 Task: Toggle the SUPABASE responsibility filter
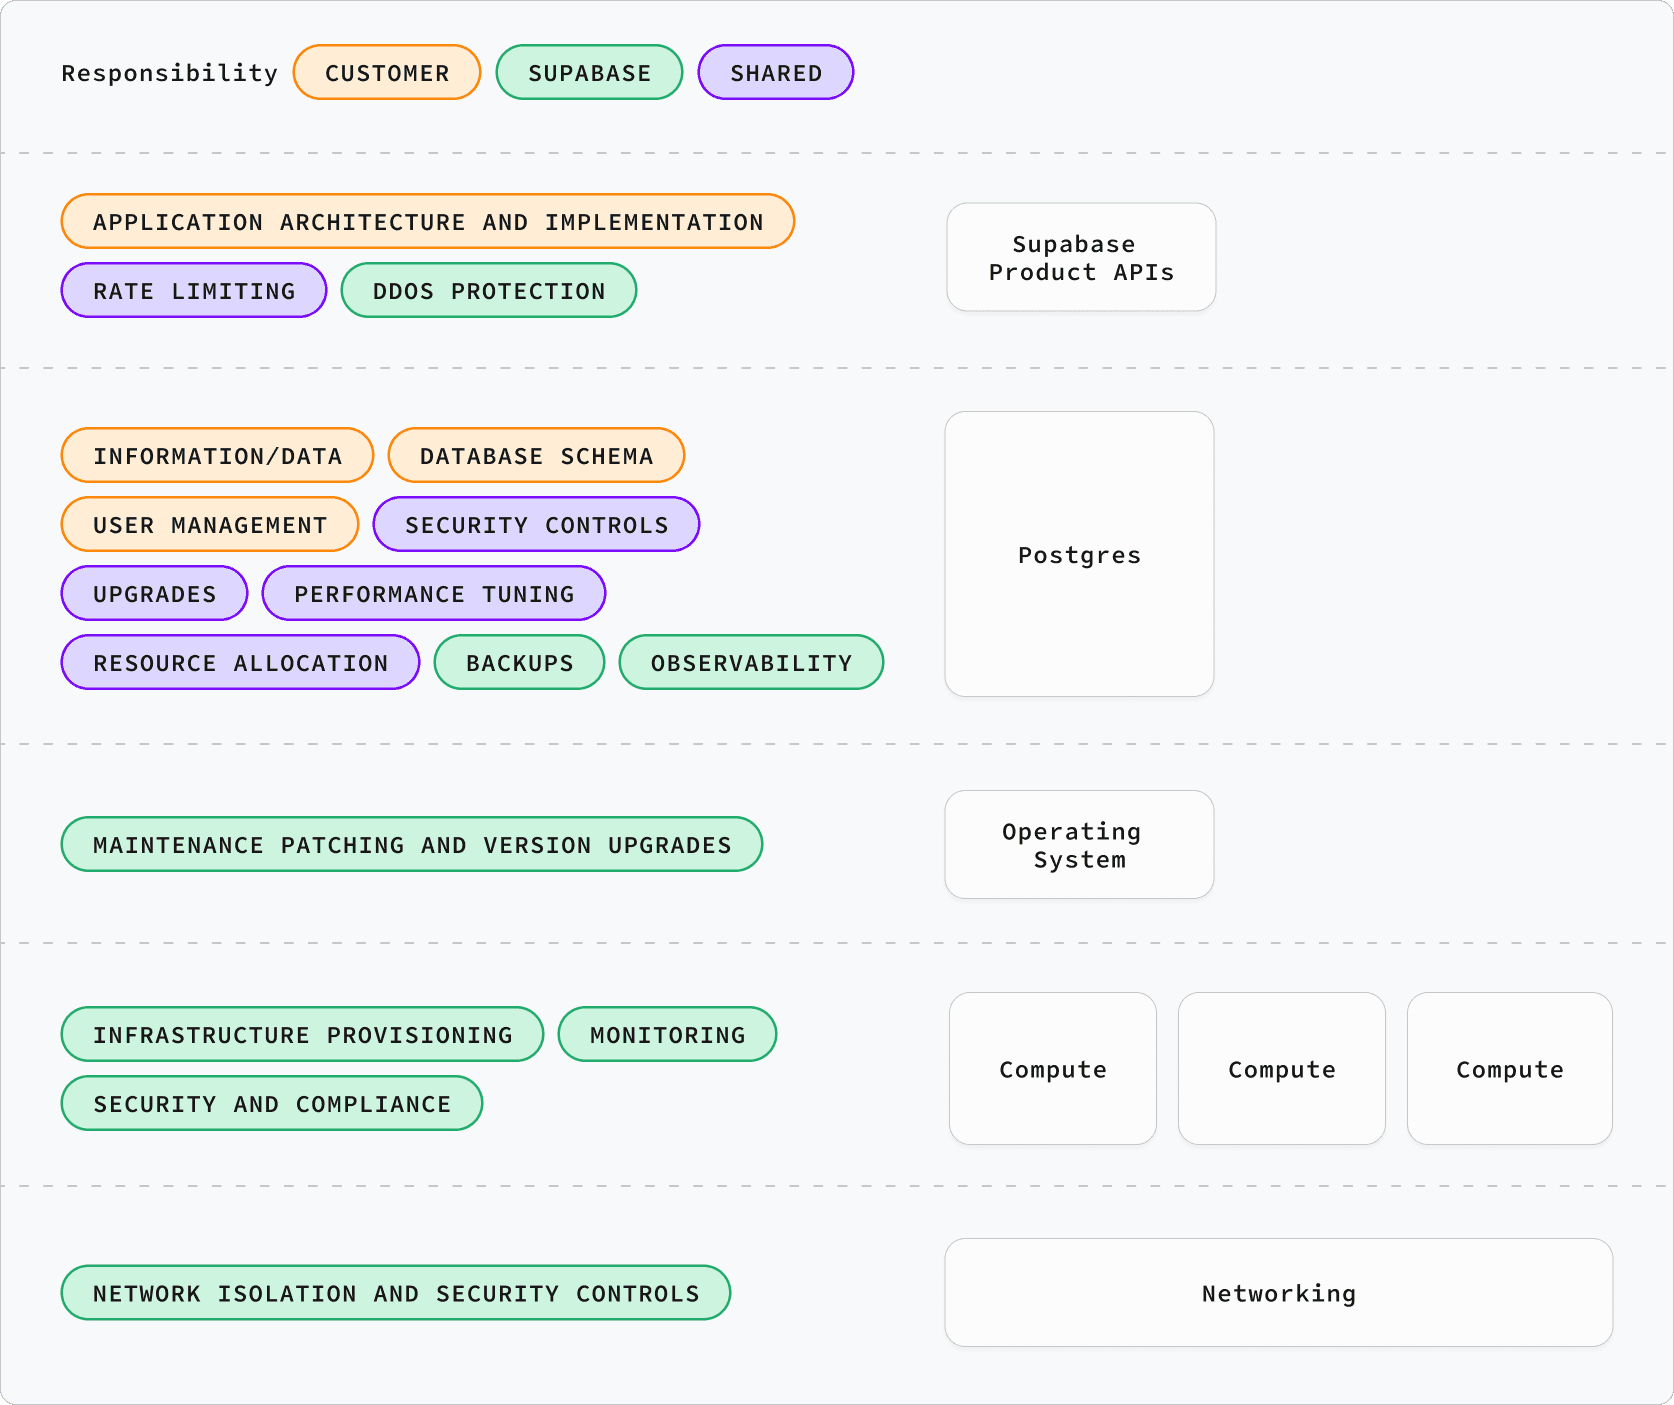(x=589, y=71)
